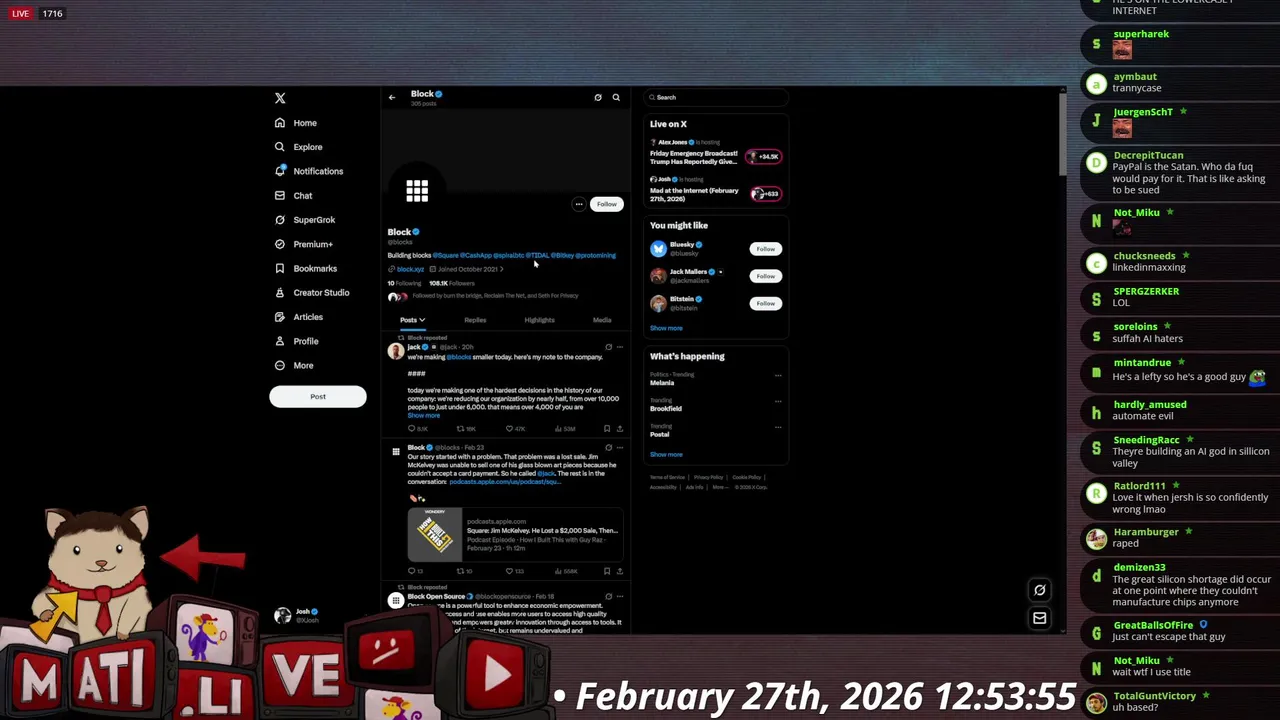Follow Bitstein in You might like
Viewport: 1280px width, 720px height.
[x=765, y=303]
